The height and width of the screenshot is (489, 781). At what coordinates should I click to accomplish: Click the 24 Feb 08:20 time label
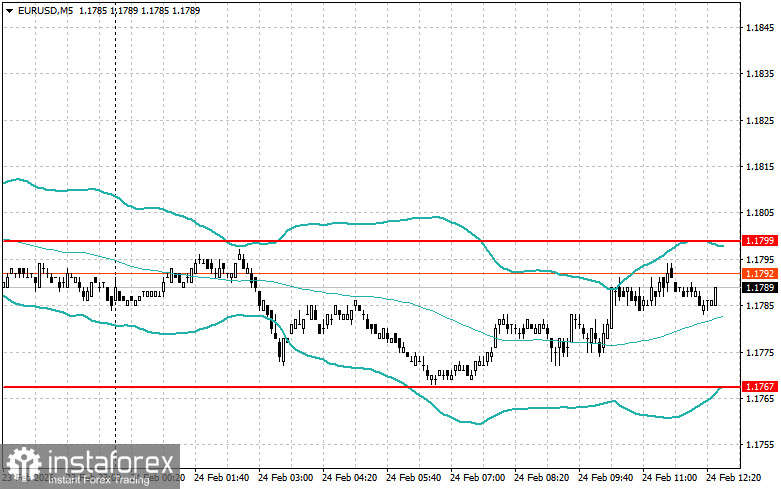[x=541, y=478]
